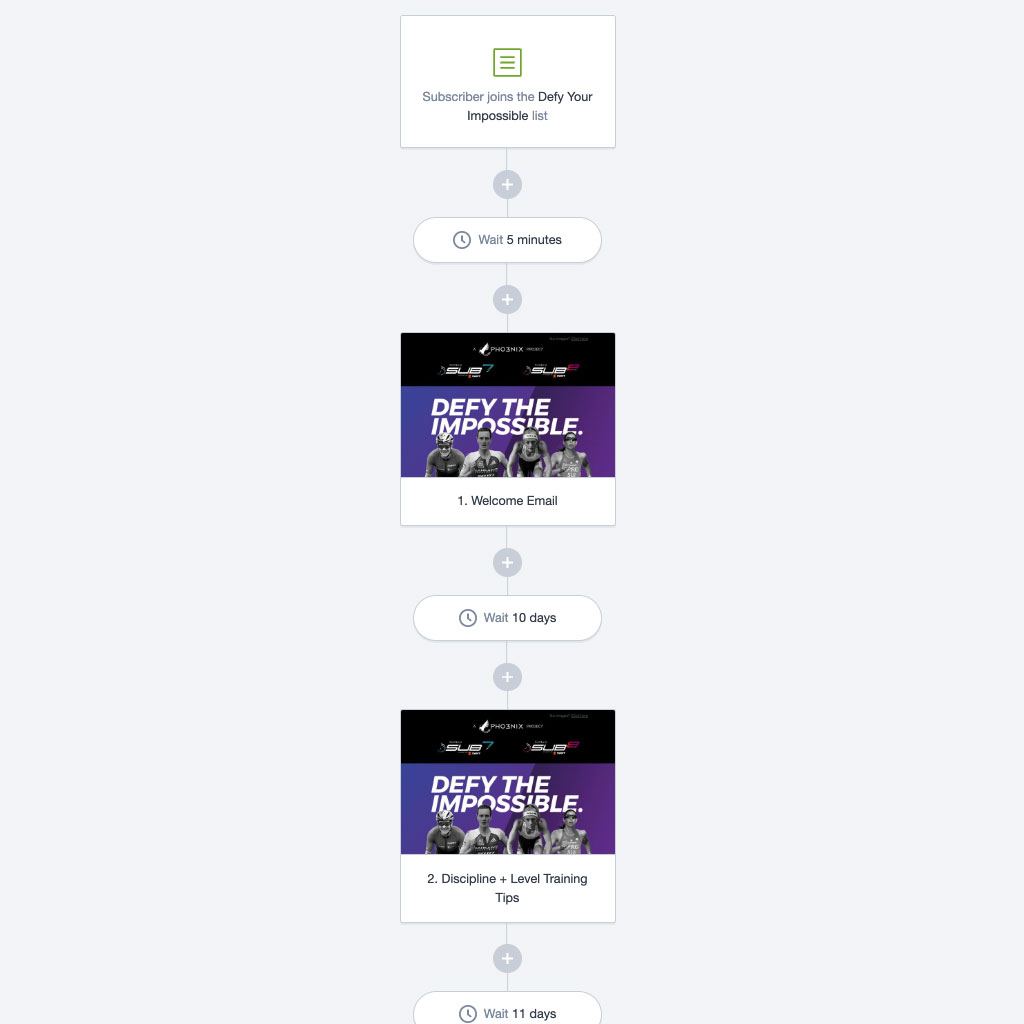
Task: Click the 1. Welcome Email label
Action: [x=507, y=501]
